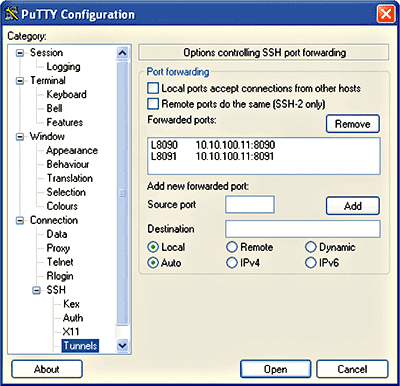Close the PuTTY Configuration window

[385, 14]
